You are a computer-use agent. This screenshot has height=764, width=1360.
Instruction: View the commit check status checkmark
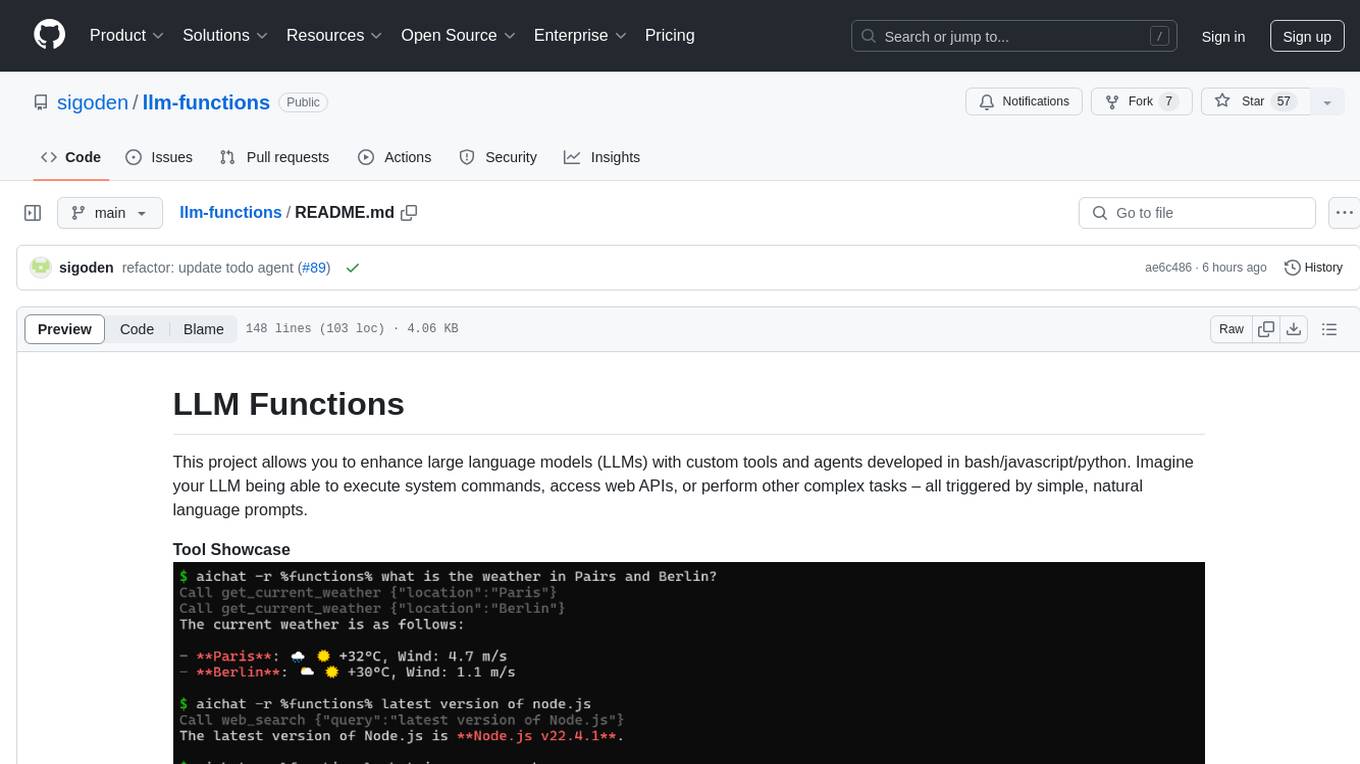(x=352, y=267)
